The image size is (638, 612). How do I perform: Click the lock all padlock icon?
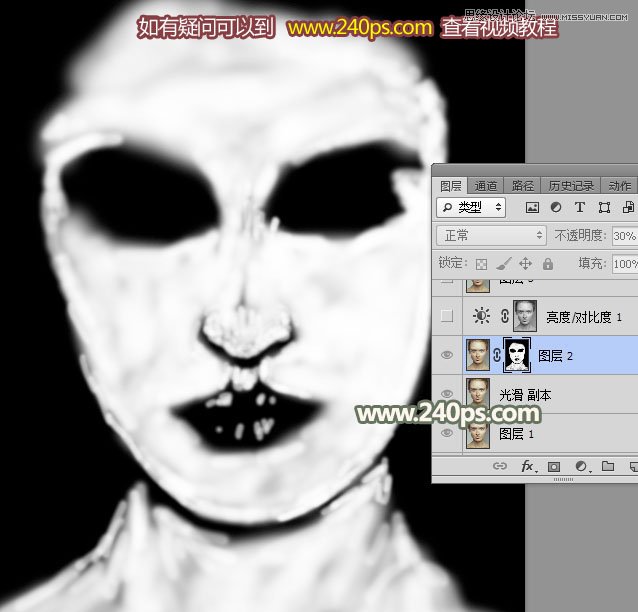tap(548, 264)
